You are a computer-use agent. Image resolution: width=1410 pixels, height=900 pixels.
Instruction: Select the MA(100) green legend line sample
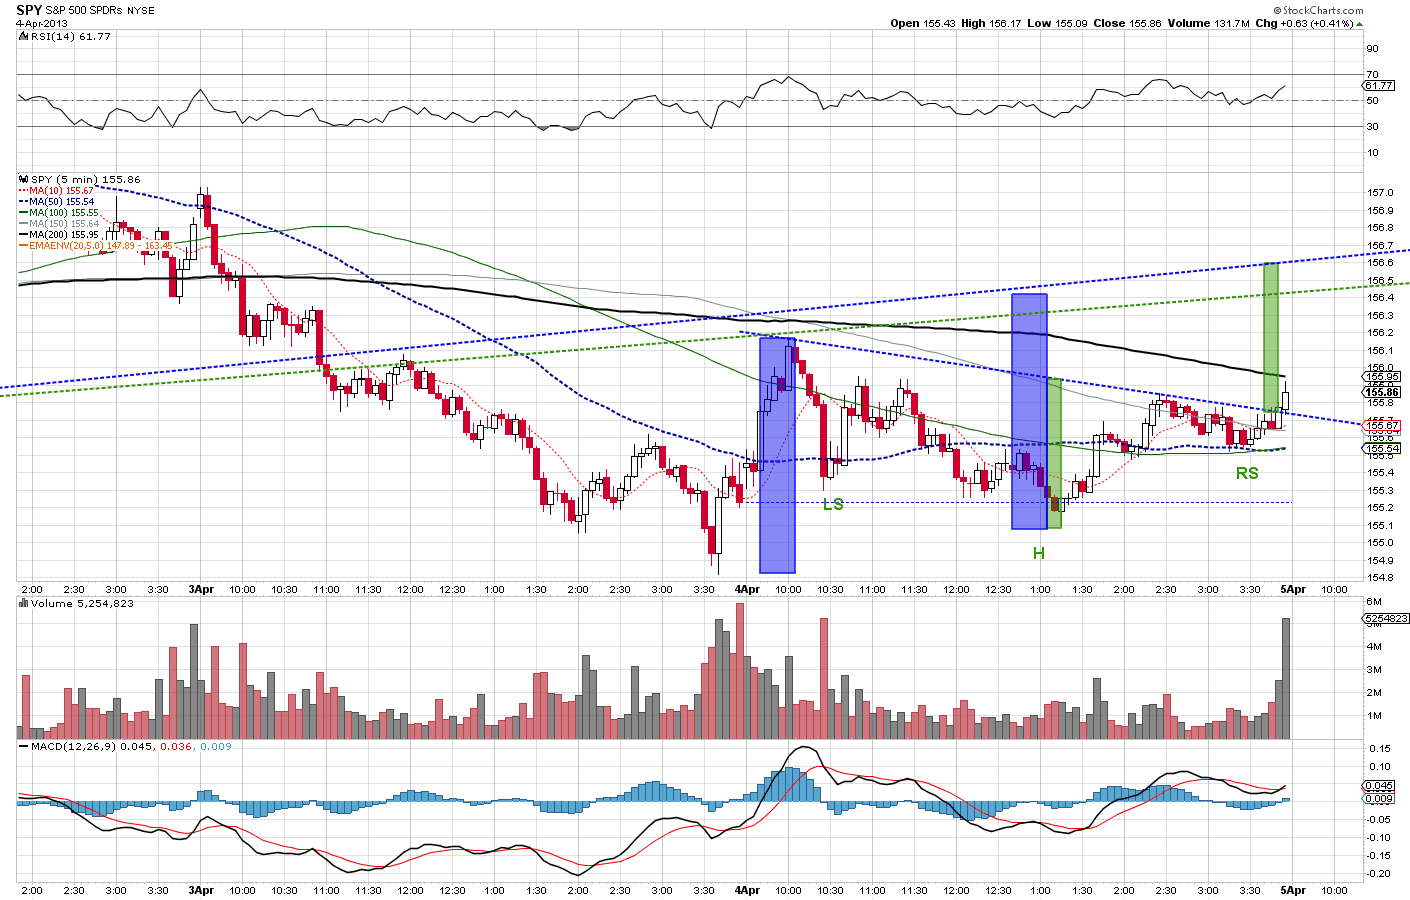(24, 213)
